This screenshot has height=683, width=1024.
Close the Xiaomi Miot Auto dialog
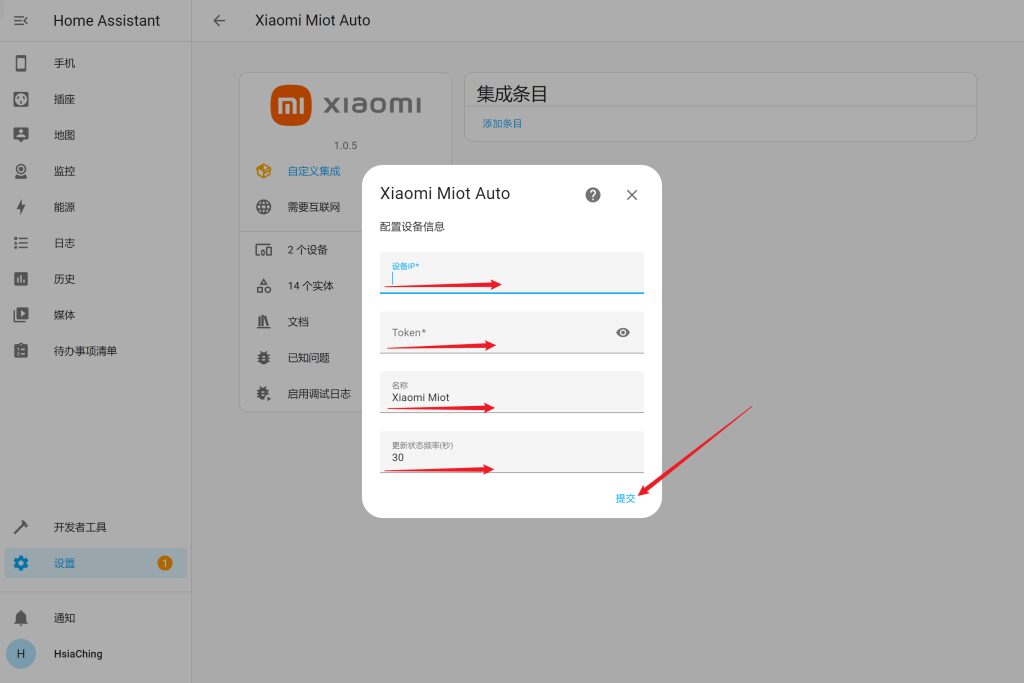(632, 195)
